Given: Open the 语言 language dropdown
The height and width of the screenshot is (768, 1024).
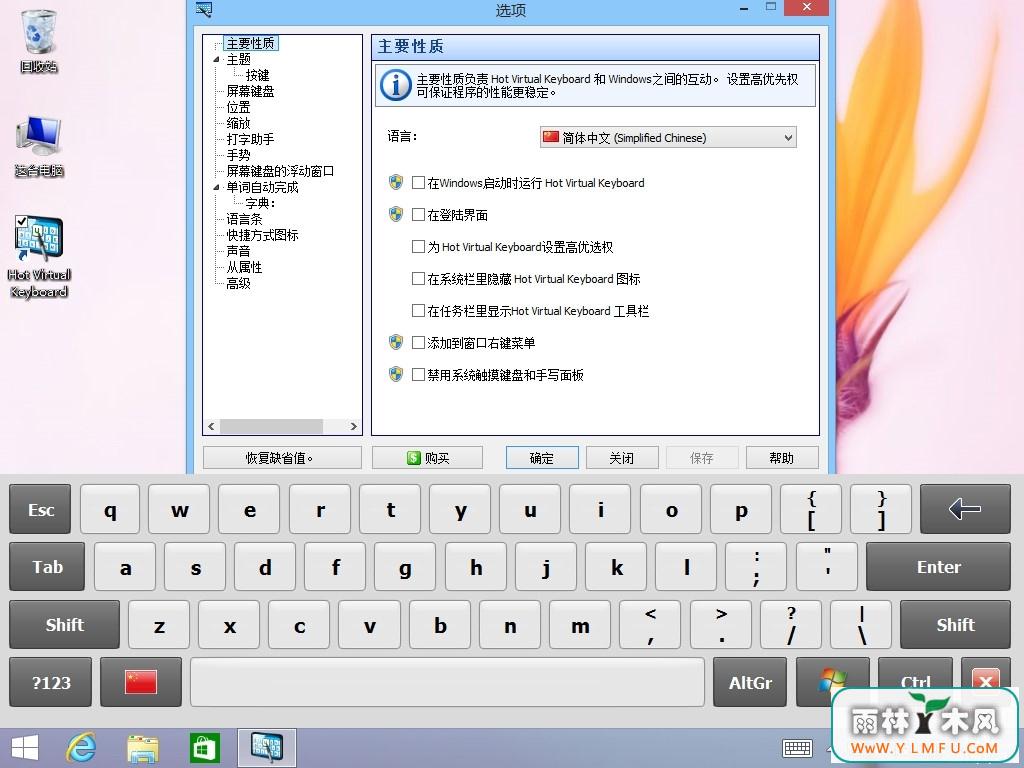Looking at the screenshot, I should click(x=667, y=137).
